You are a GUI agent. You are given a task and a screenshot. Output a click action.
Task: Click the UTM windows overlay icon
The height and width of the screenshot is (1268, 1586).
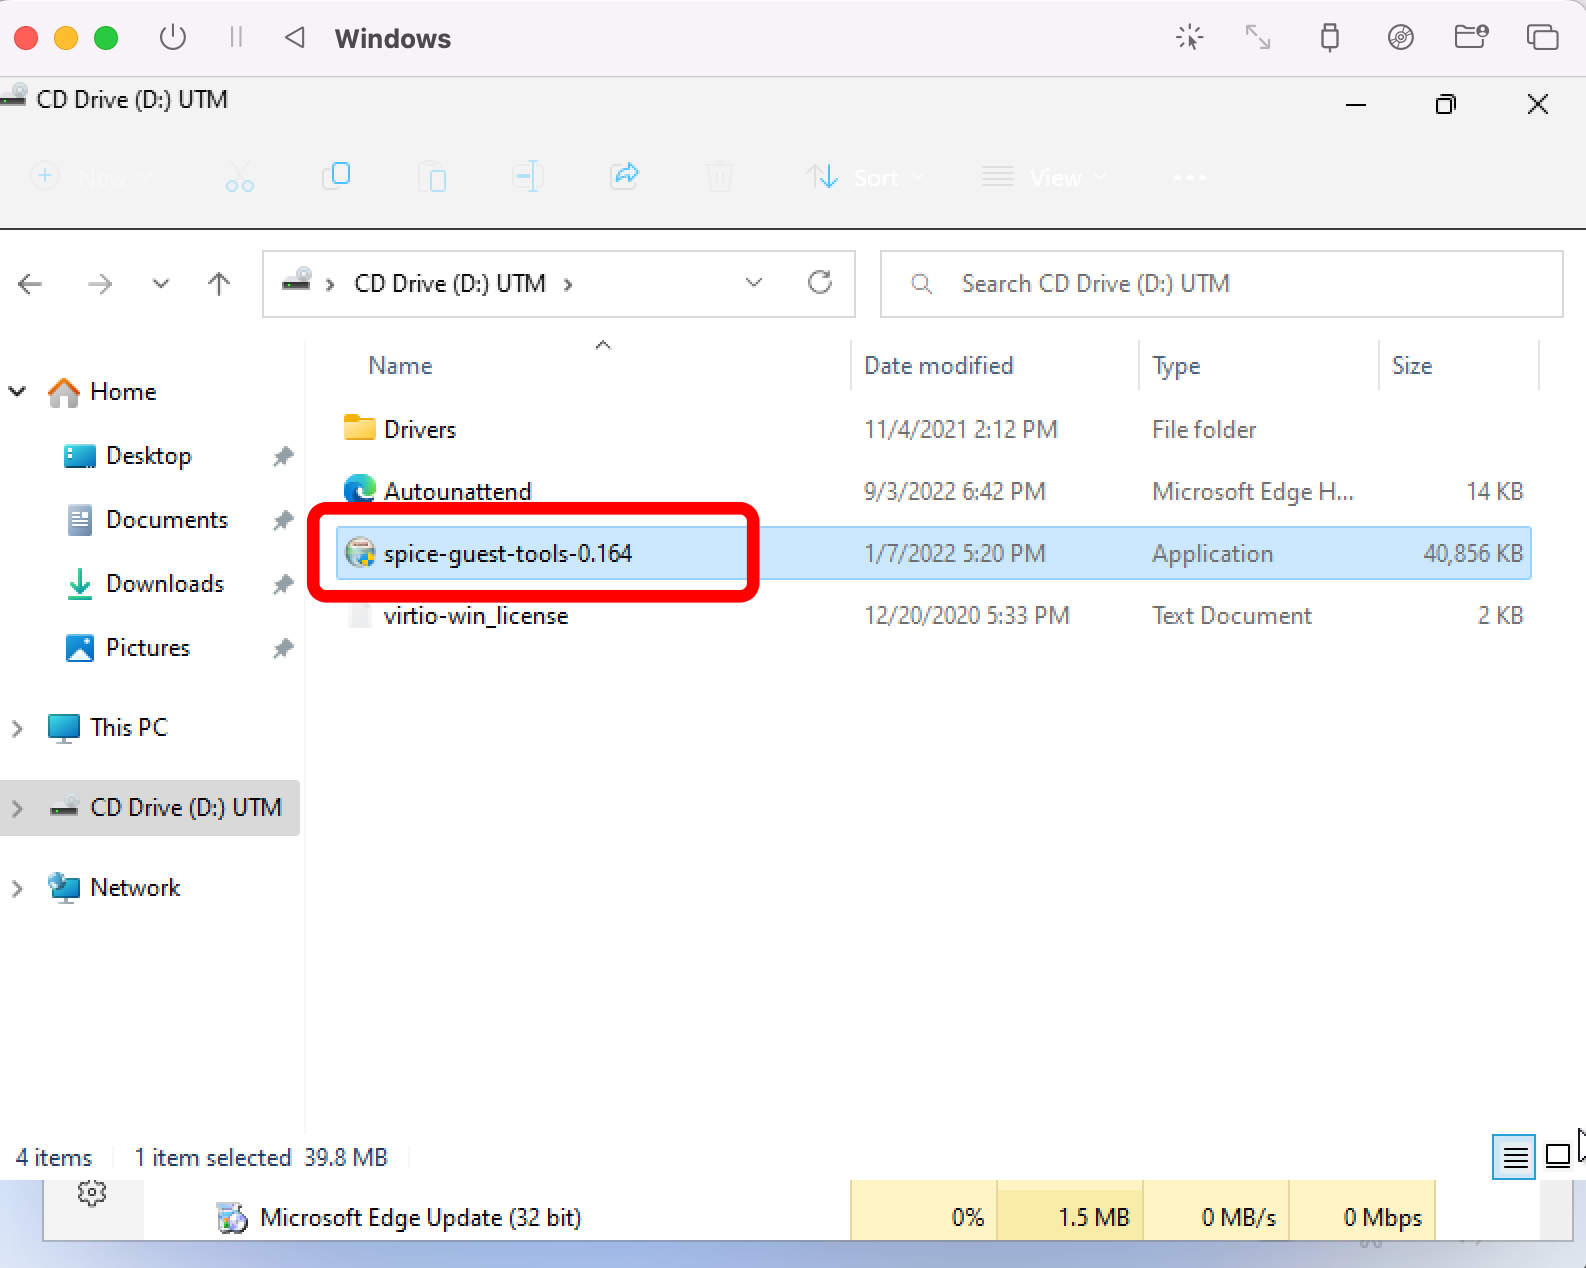pos(1542,38)
